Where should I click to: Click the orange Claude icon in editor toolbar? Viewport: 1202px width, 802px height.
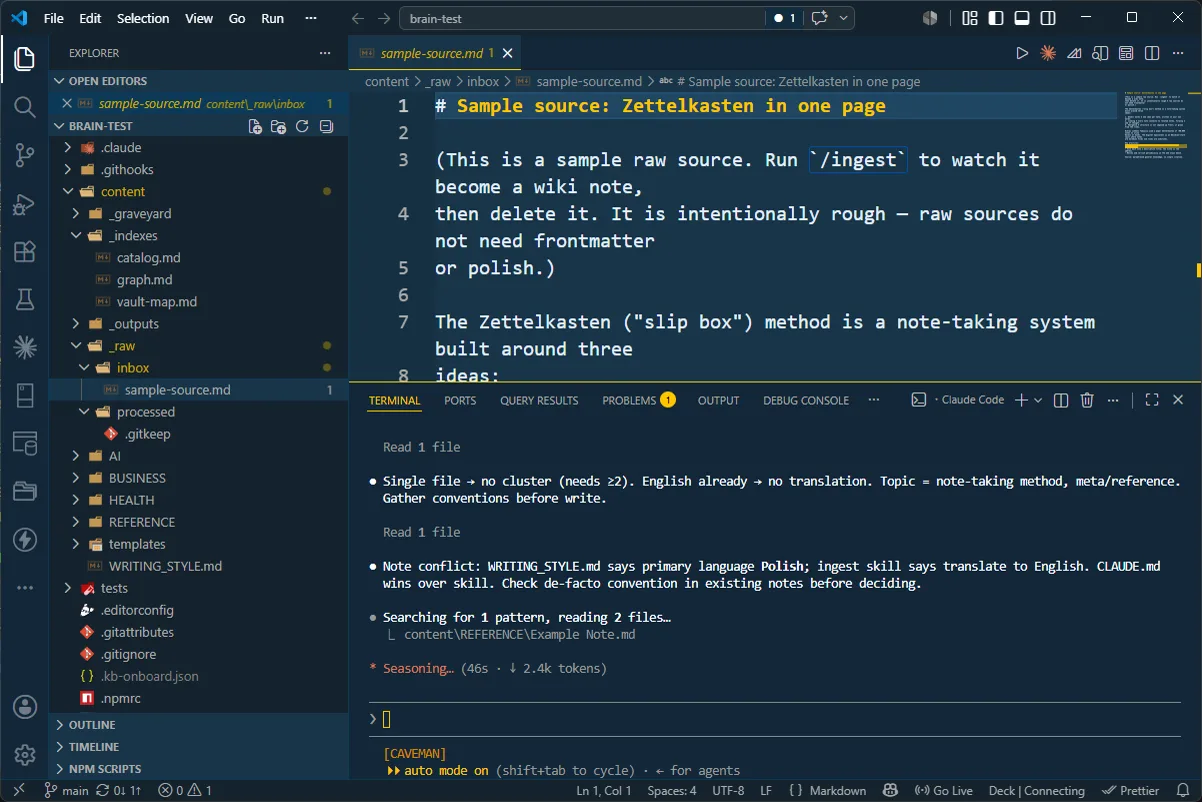[x=1048, y=53]
